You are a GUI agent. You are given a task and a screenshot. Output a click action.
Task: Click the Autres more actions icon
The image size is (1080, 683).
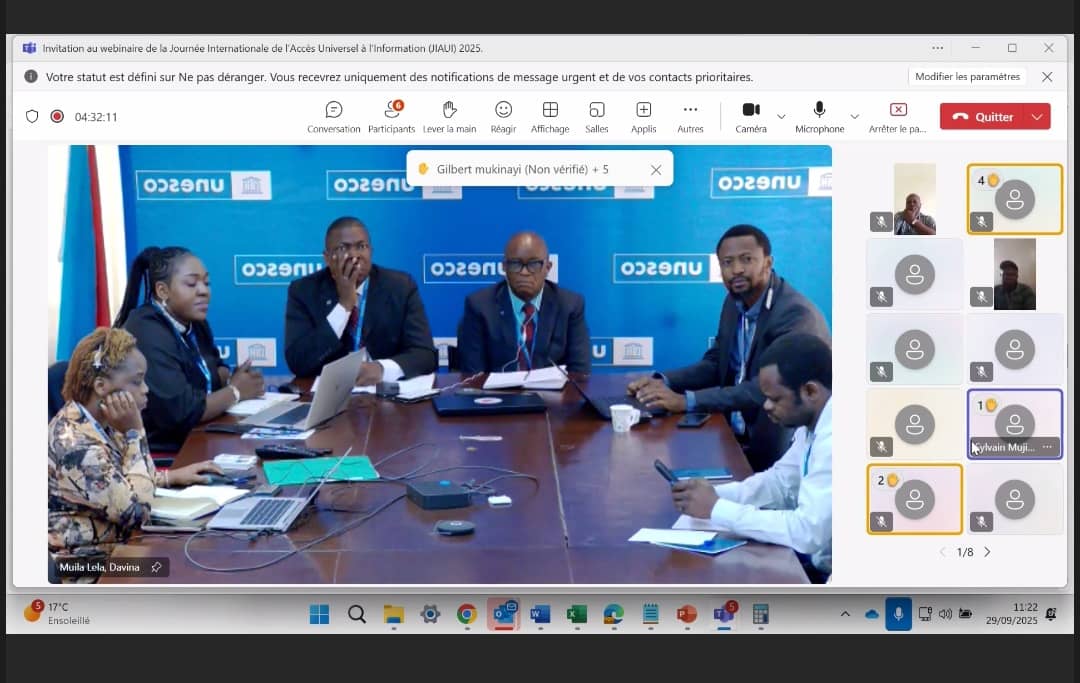point(690,116)
